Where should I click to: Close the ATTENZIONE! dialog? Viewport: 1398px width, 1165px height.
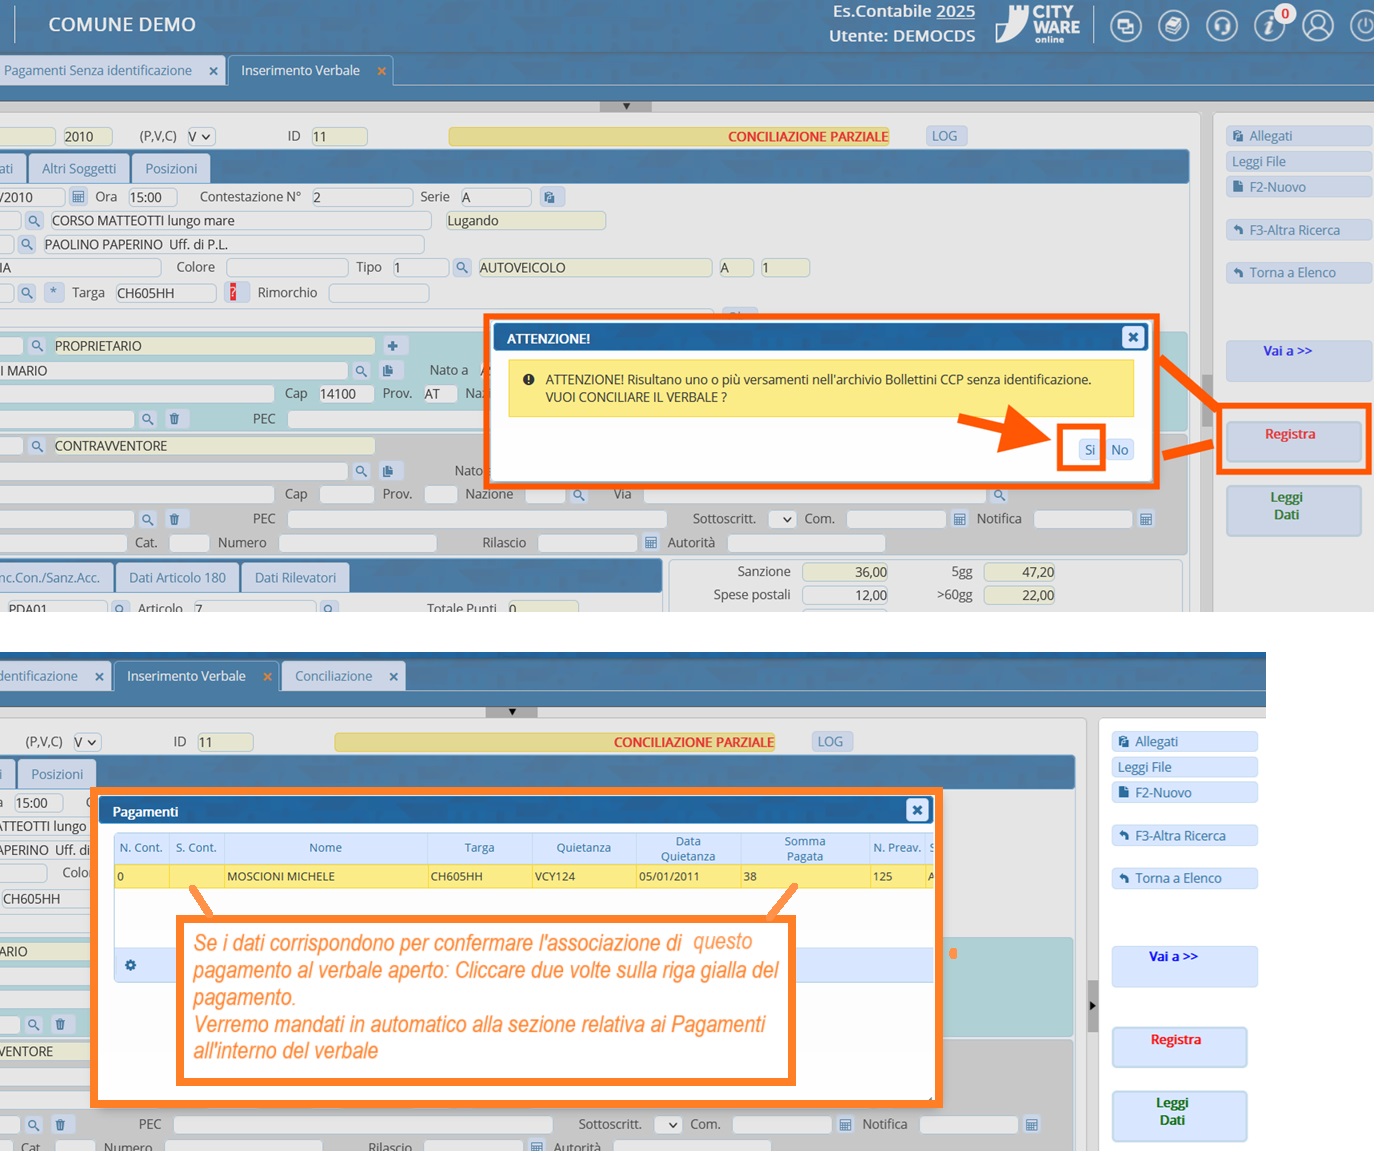click(x=1132, y=338)
